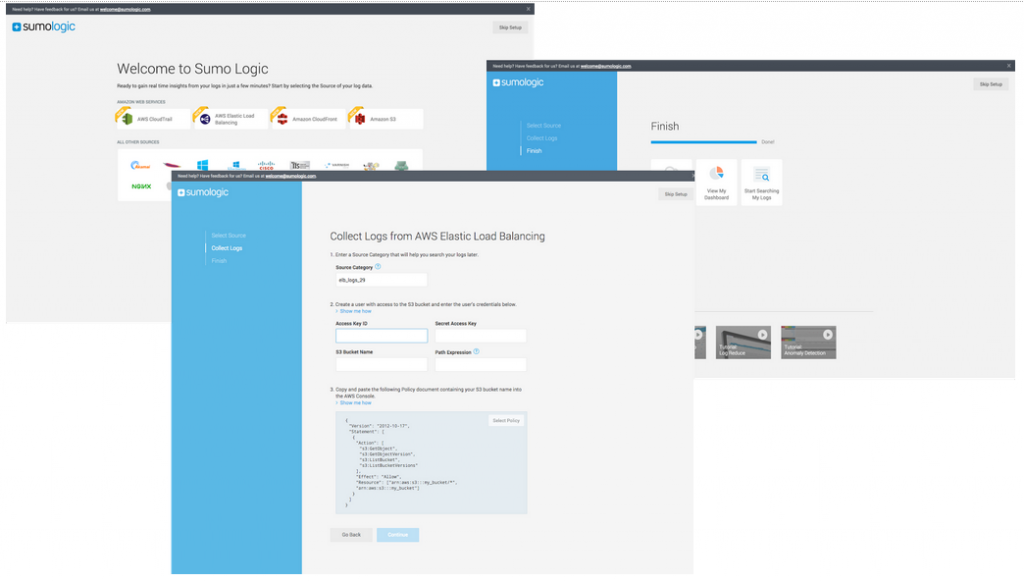The image size is (1024, 582).
Task: Select the AWS CloudTrail source card
Action: [153, 119]
